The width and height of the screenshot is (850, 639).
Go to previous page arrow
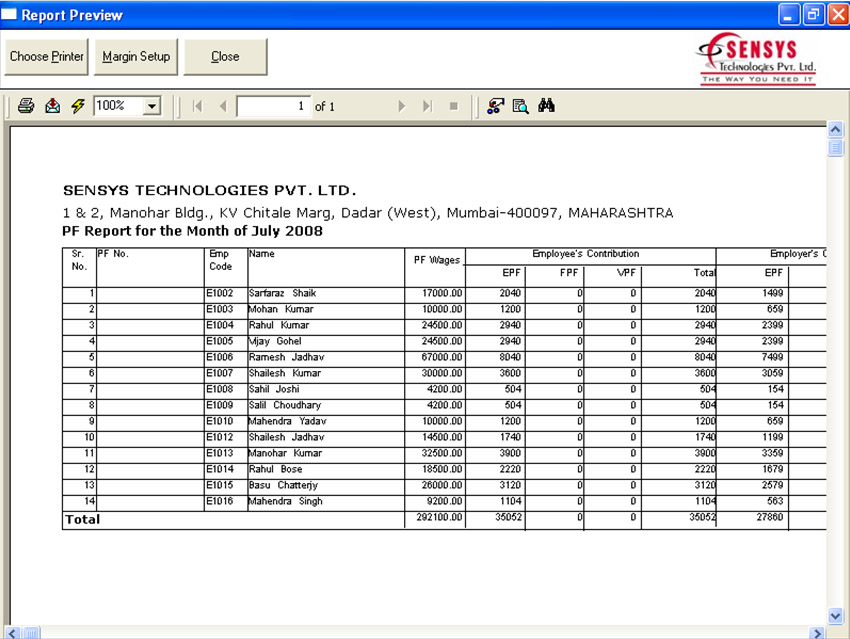(223, 106)
